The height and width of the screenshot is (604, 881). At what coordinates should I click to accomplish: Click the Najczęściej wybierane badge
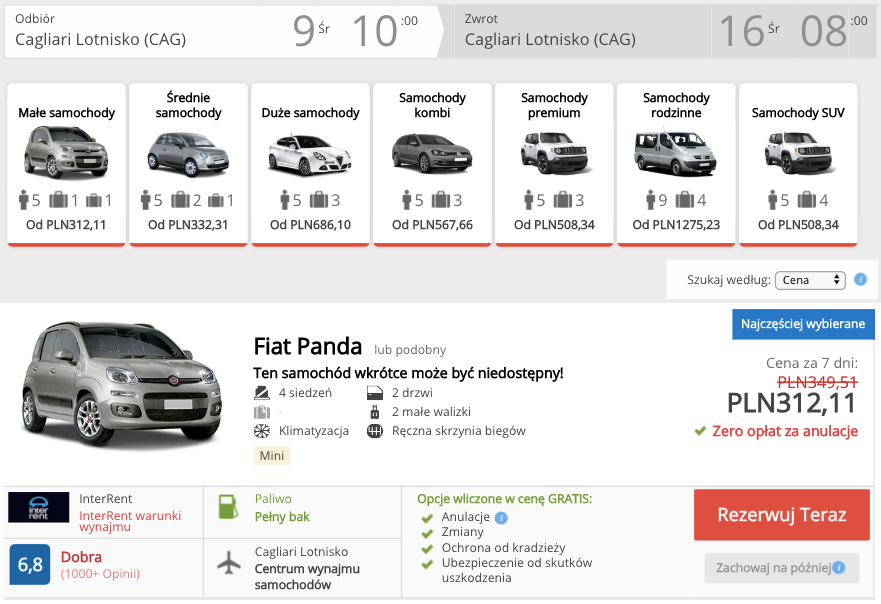[x=803, y=324]
